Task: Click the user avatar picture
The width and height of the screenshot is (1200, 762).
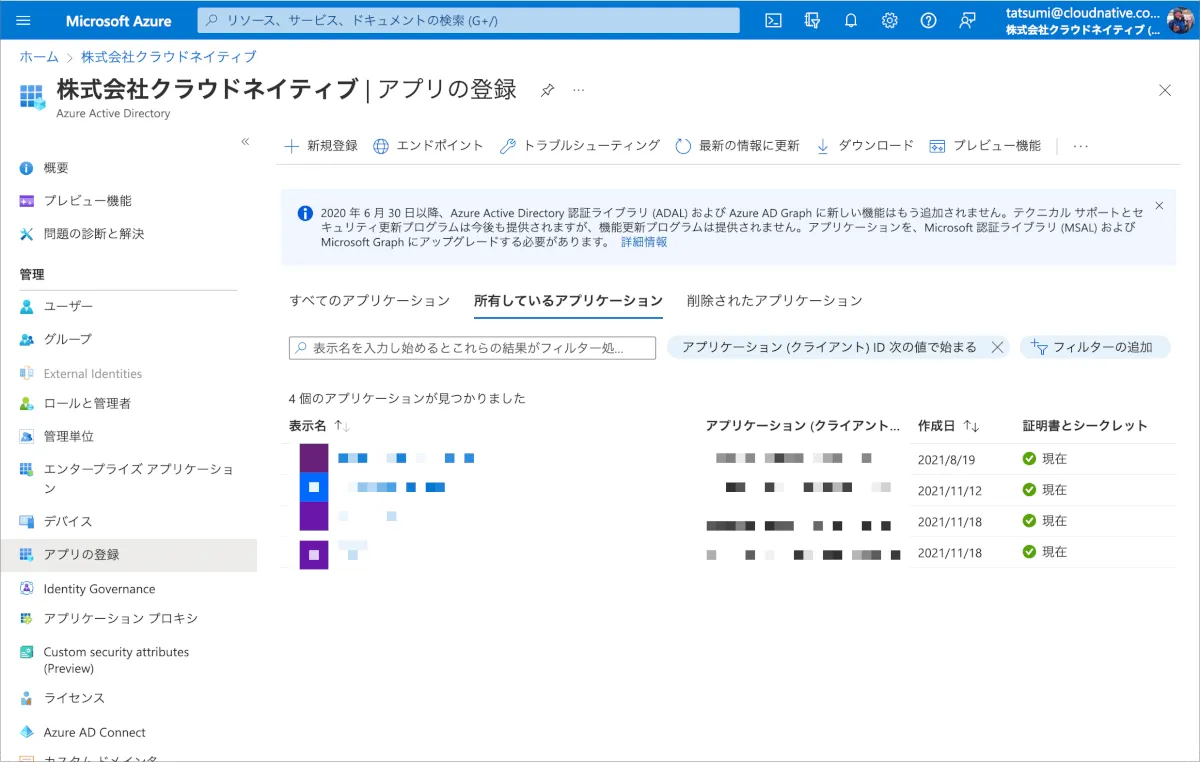Action: click(x=1180, y=20)
